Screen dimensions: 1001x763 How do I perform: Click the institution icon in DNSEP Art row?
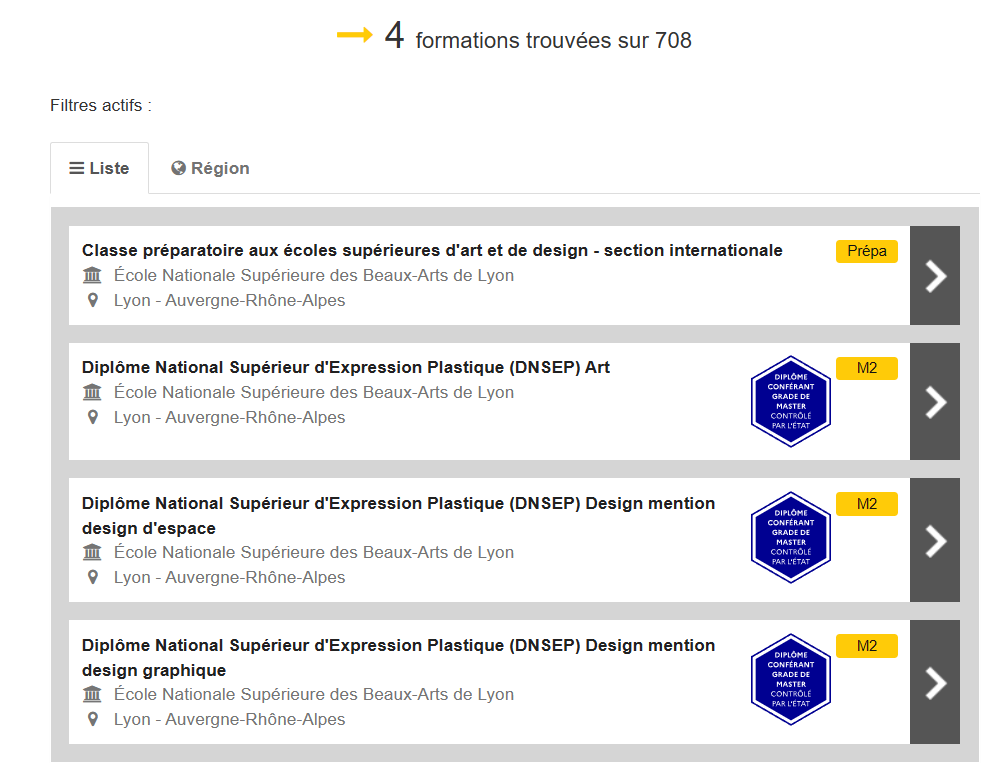coord(93,393)
